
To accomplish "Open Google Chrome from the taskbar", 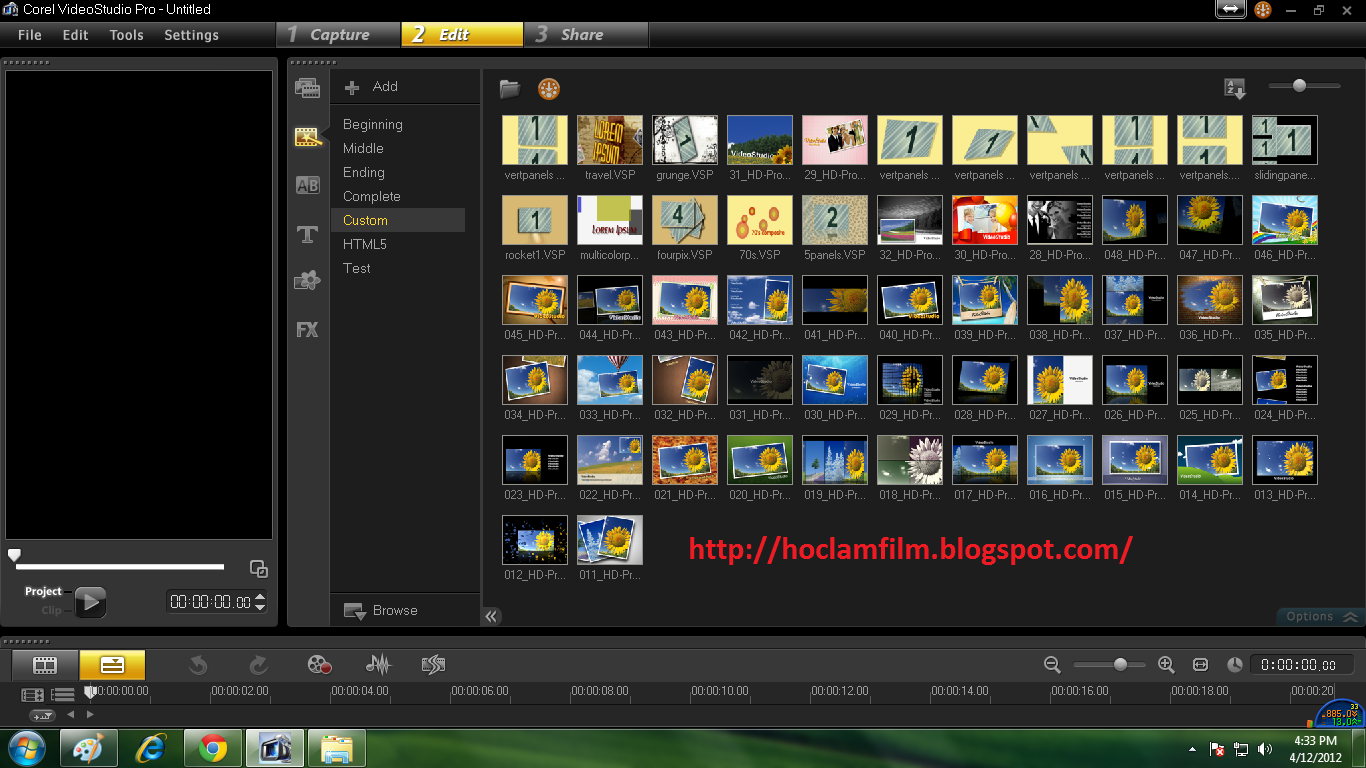I will point(212,748).
